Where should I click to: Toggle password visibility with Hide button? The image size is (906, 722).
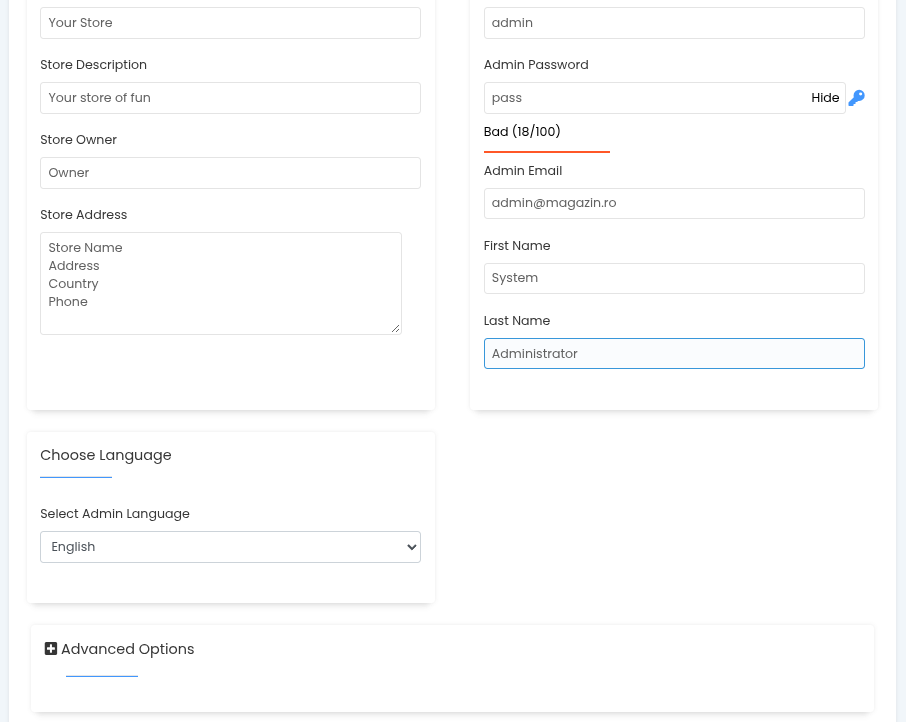point(825,98)
